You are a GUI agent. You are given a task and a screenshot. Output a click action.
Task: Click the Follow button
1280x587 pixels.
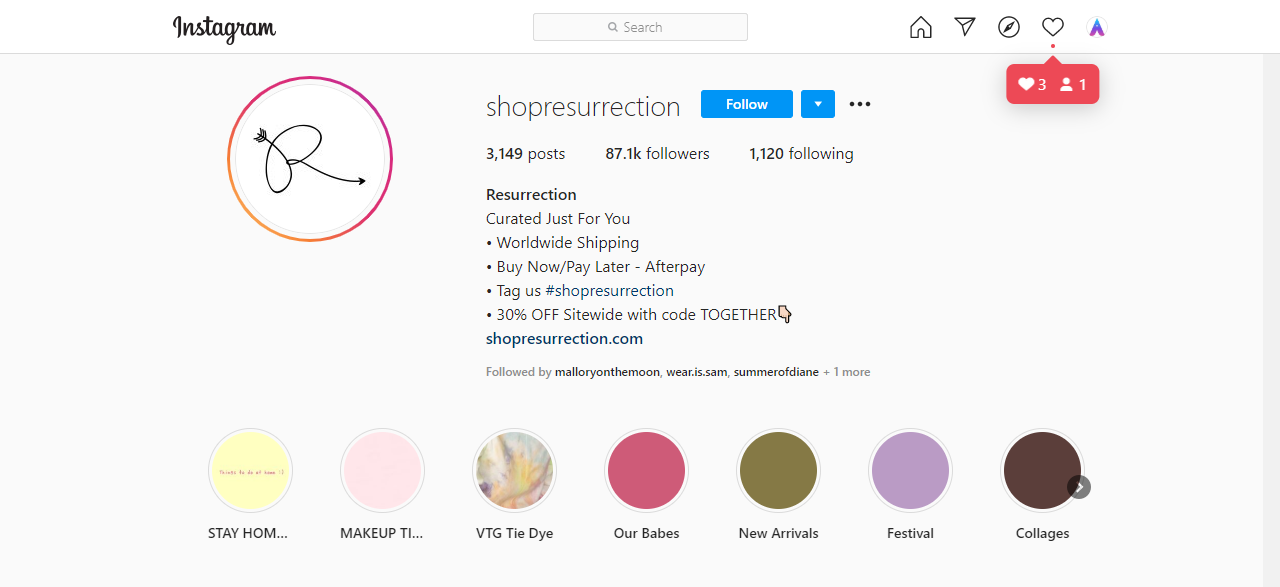pyautogui.click(x=746, y=104)
